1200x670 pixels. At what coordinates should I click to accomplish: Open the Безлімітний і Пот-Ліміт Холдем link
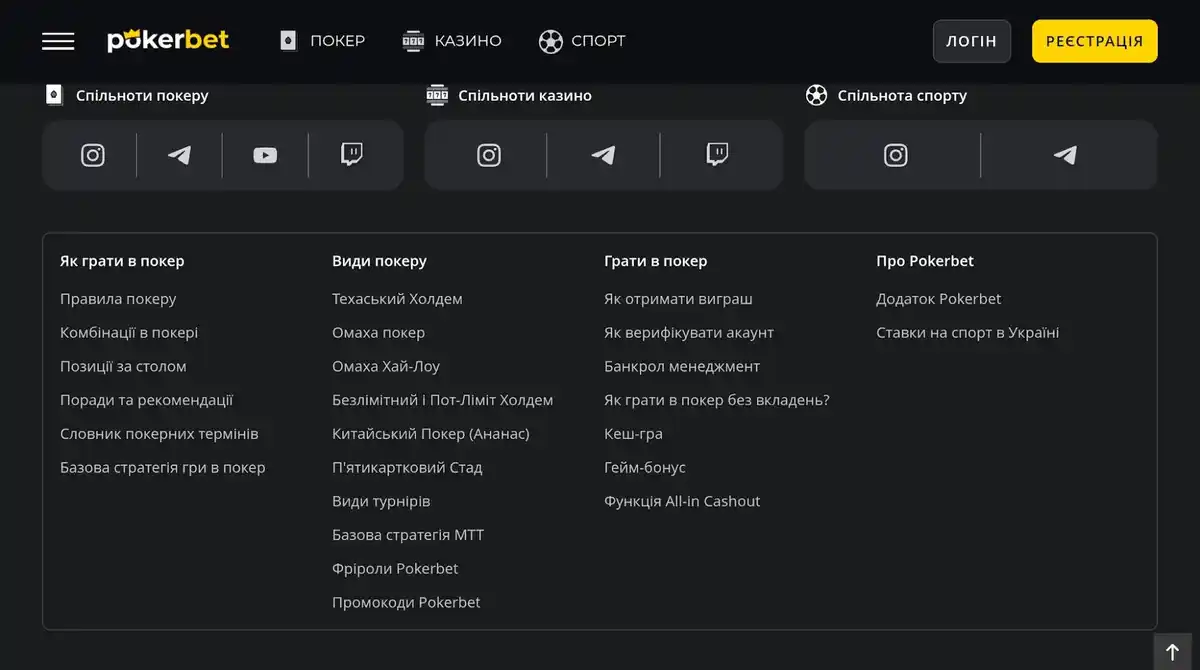[x=442, y=400]
